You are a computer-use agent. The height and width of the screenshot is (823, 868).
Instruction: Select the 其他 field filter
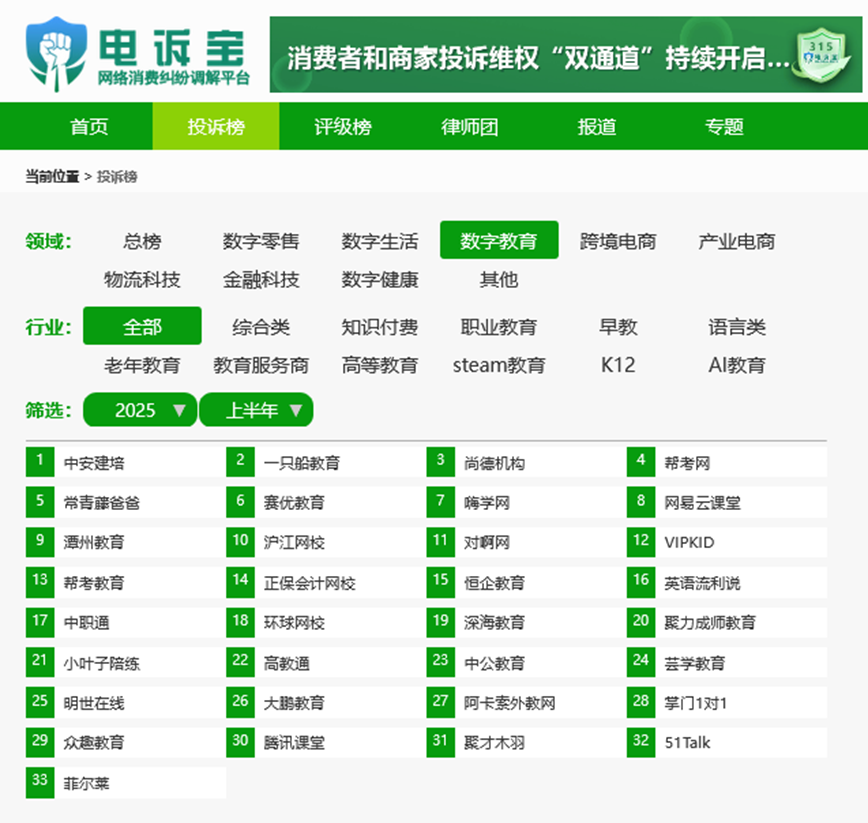coord(499,279)
